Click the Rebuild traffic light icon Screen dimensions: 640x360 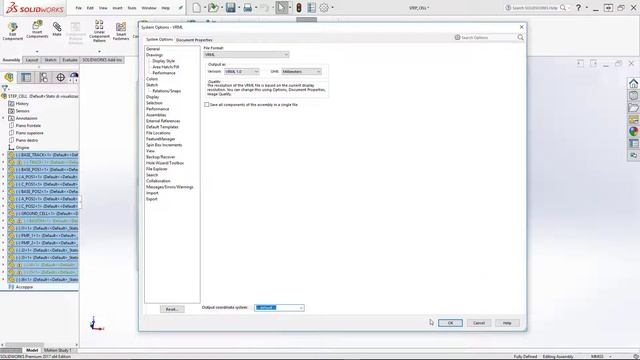tap(299, 8)
